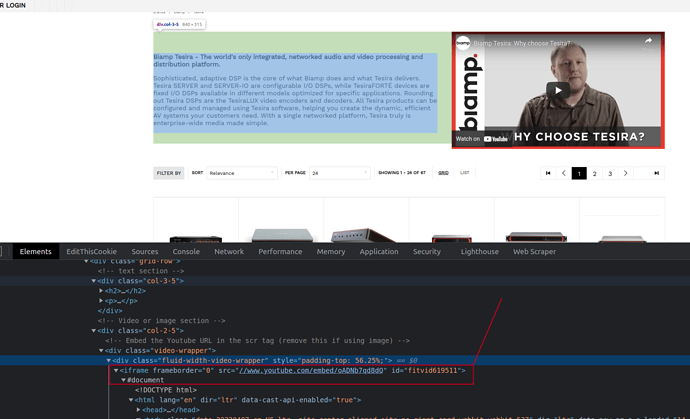Viewport: 690px width, 419px height.
Task: Click 'SHOWING 1 - 24 OF 67' text
Action: [402, 173]
